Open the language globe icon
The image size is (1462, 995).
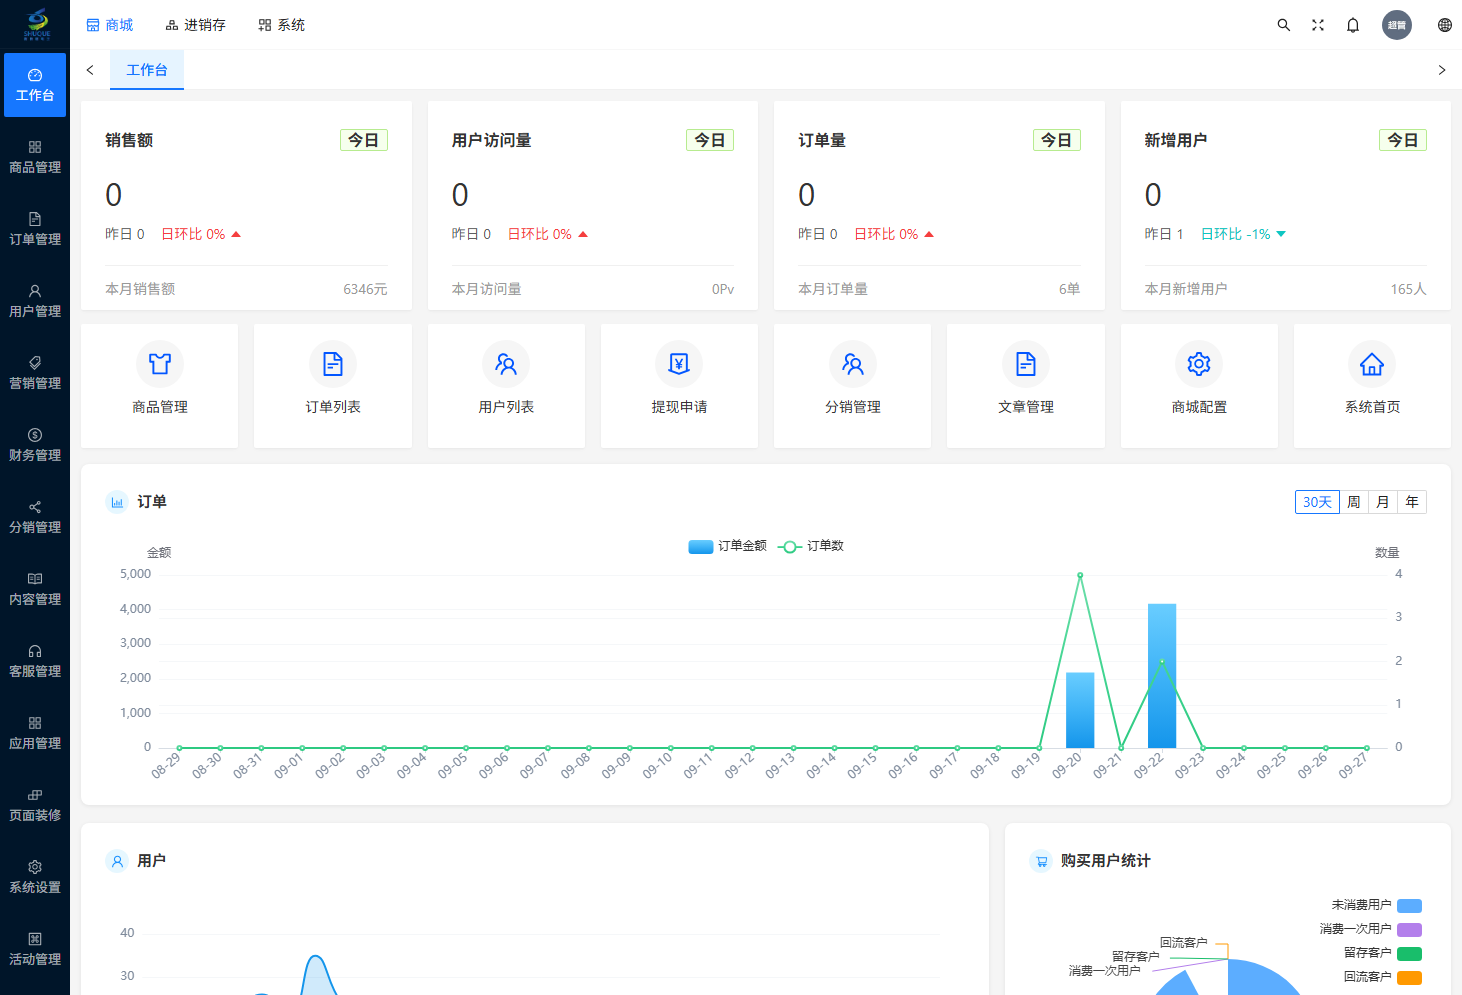tap(1445, 25)
